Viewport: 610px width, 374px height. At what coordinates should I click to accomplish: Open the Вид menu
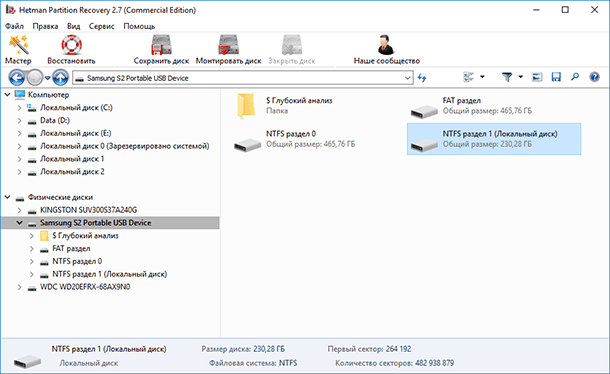[74, 26]
